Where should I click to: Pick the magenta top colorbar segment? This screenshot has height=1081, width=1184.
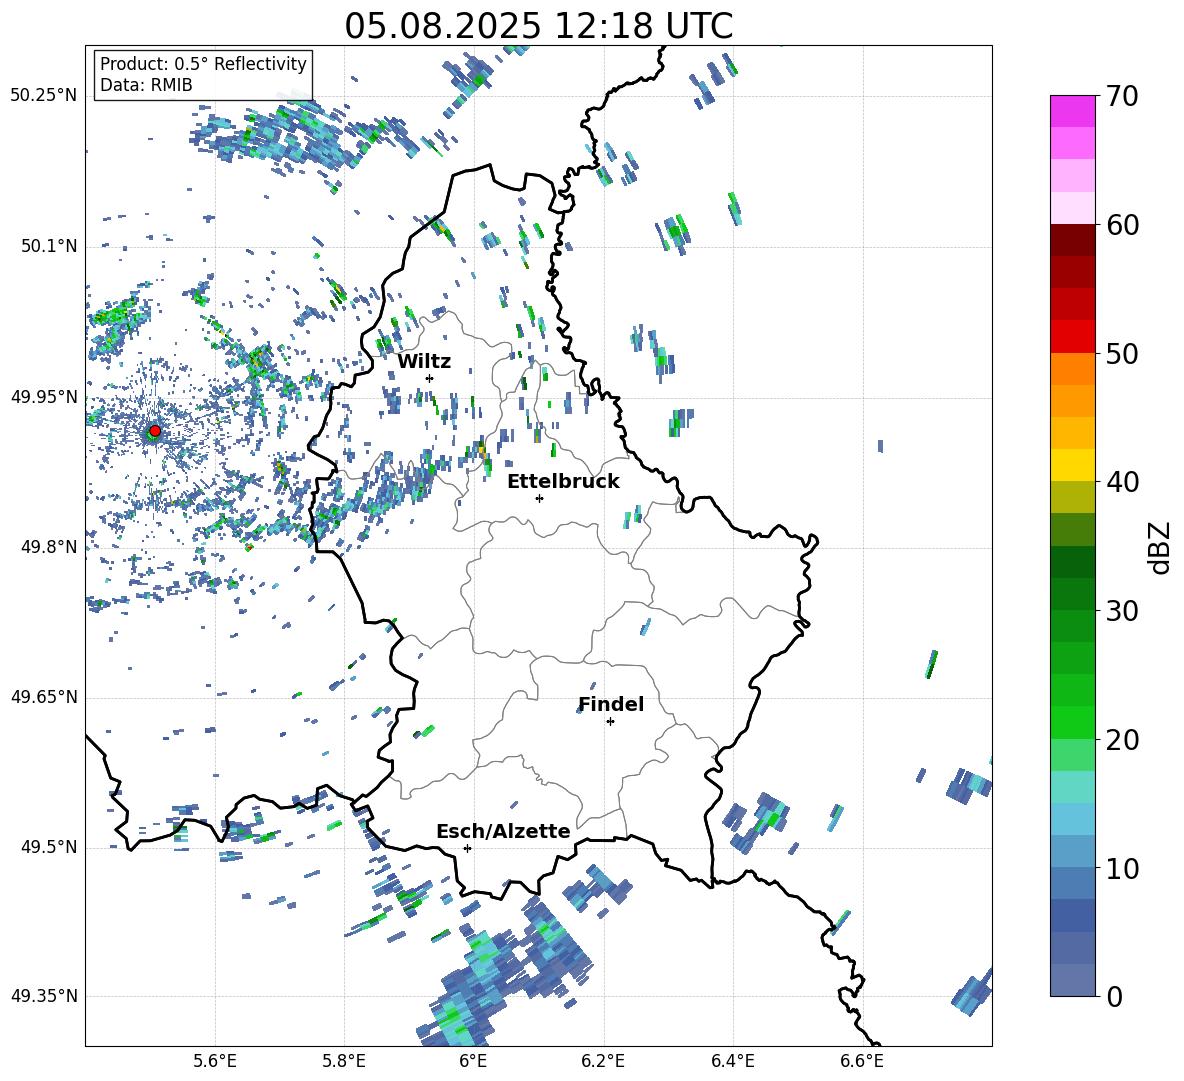1073,112
